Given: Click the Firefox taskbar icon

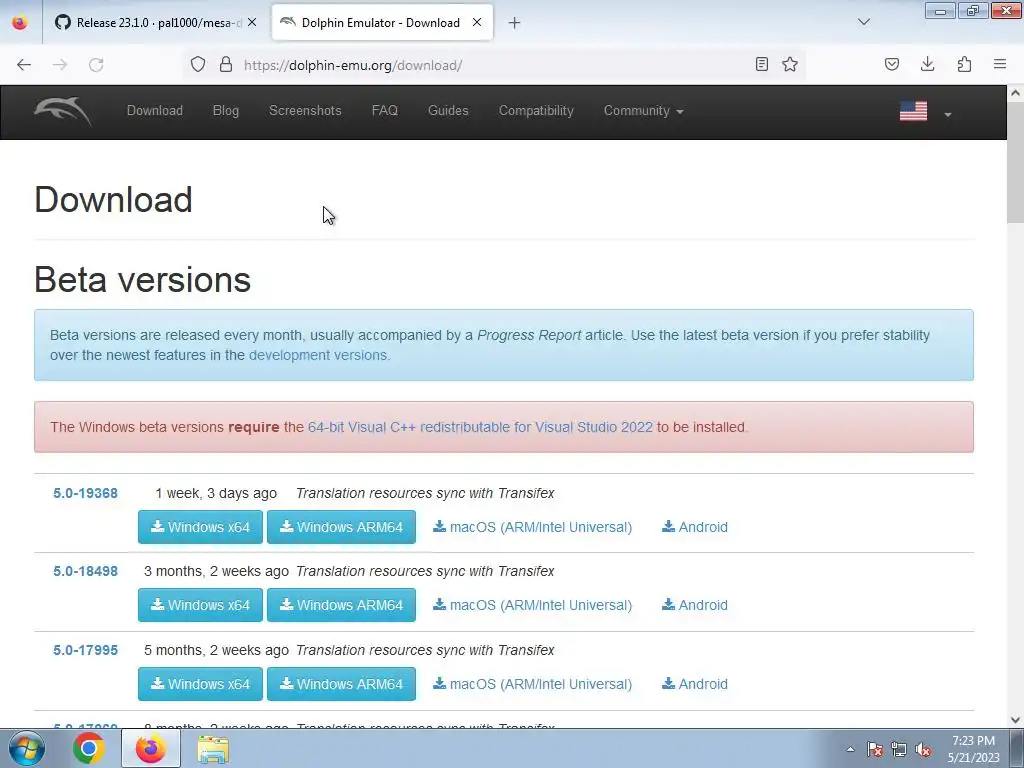Looking at the screenshot, I should point(151,748).
